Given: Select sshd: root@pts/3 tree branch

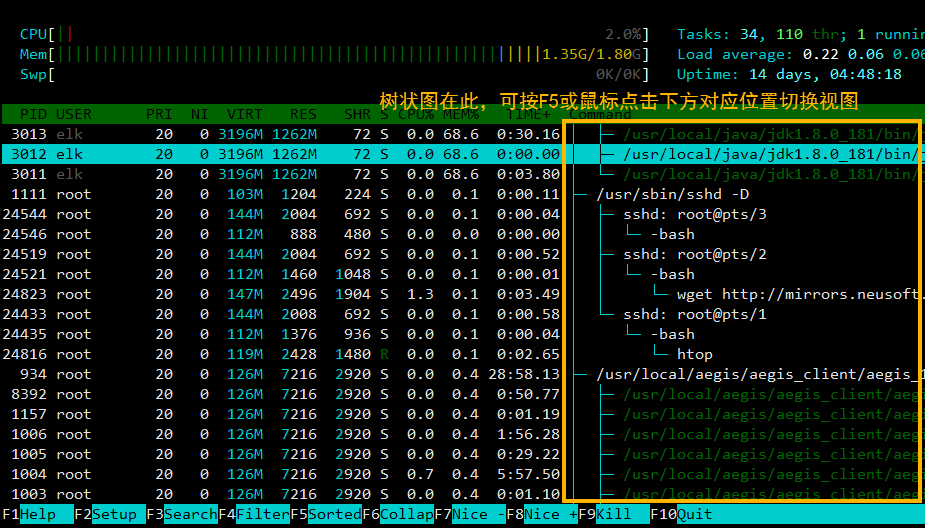Looking at the screenshot, I should [695, 214].
